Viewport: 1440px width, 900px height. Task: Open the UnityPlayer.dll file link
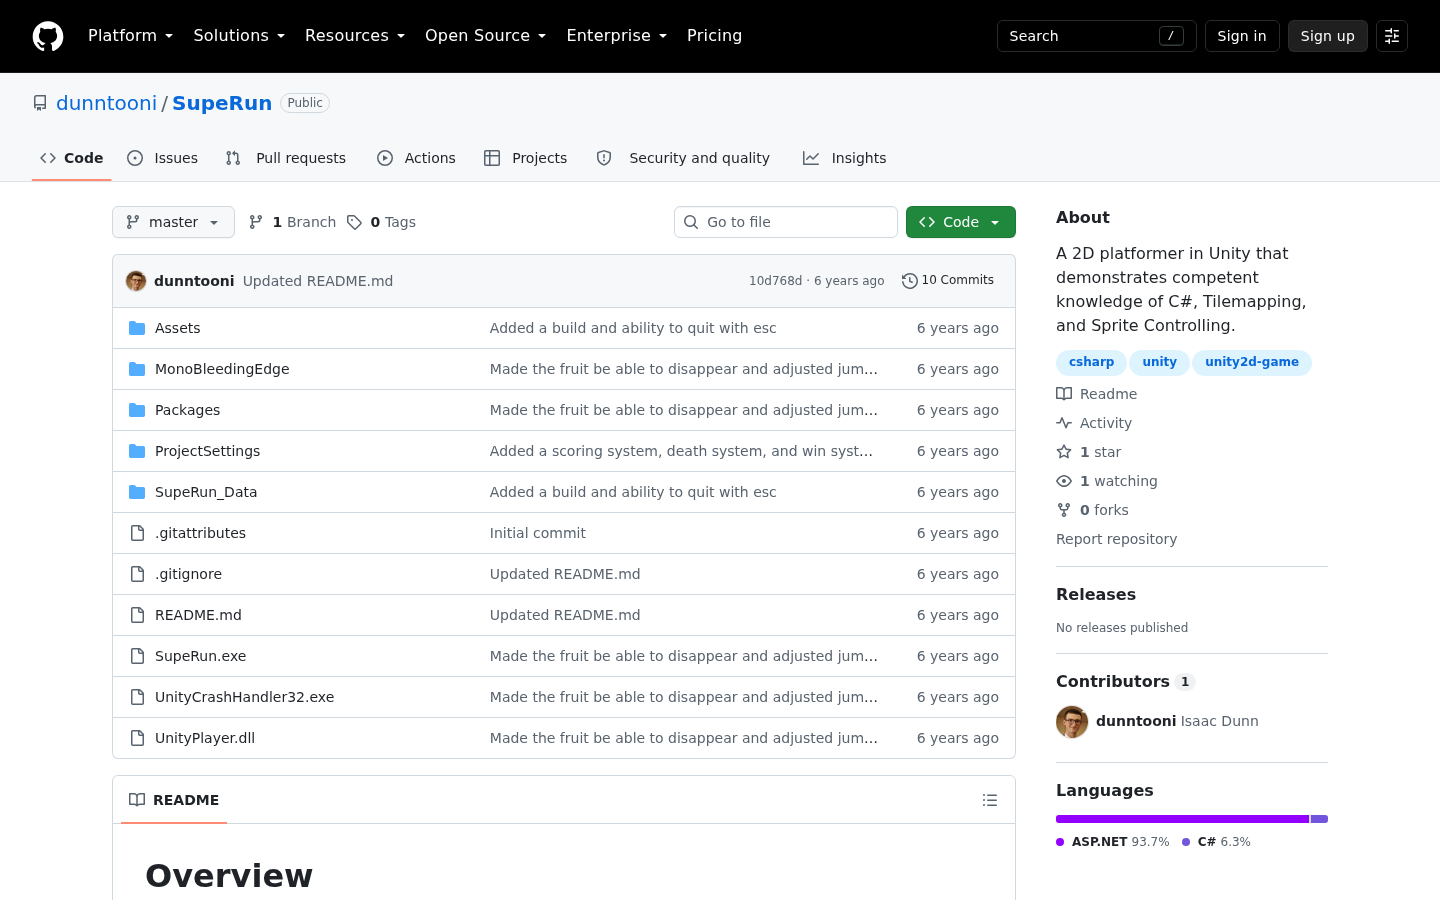pos(205,738)
